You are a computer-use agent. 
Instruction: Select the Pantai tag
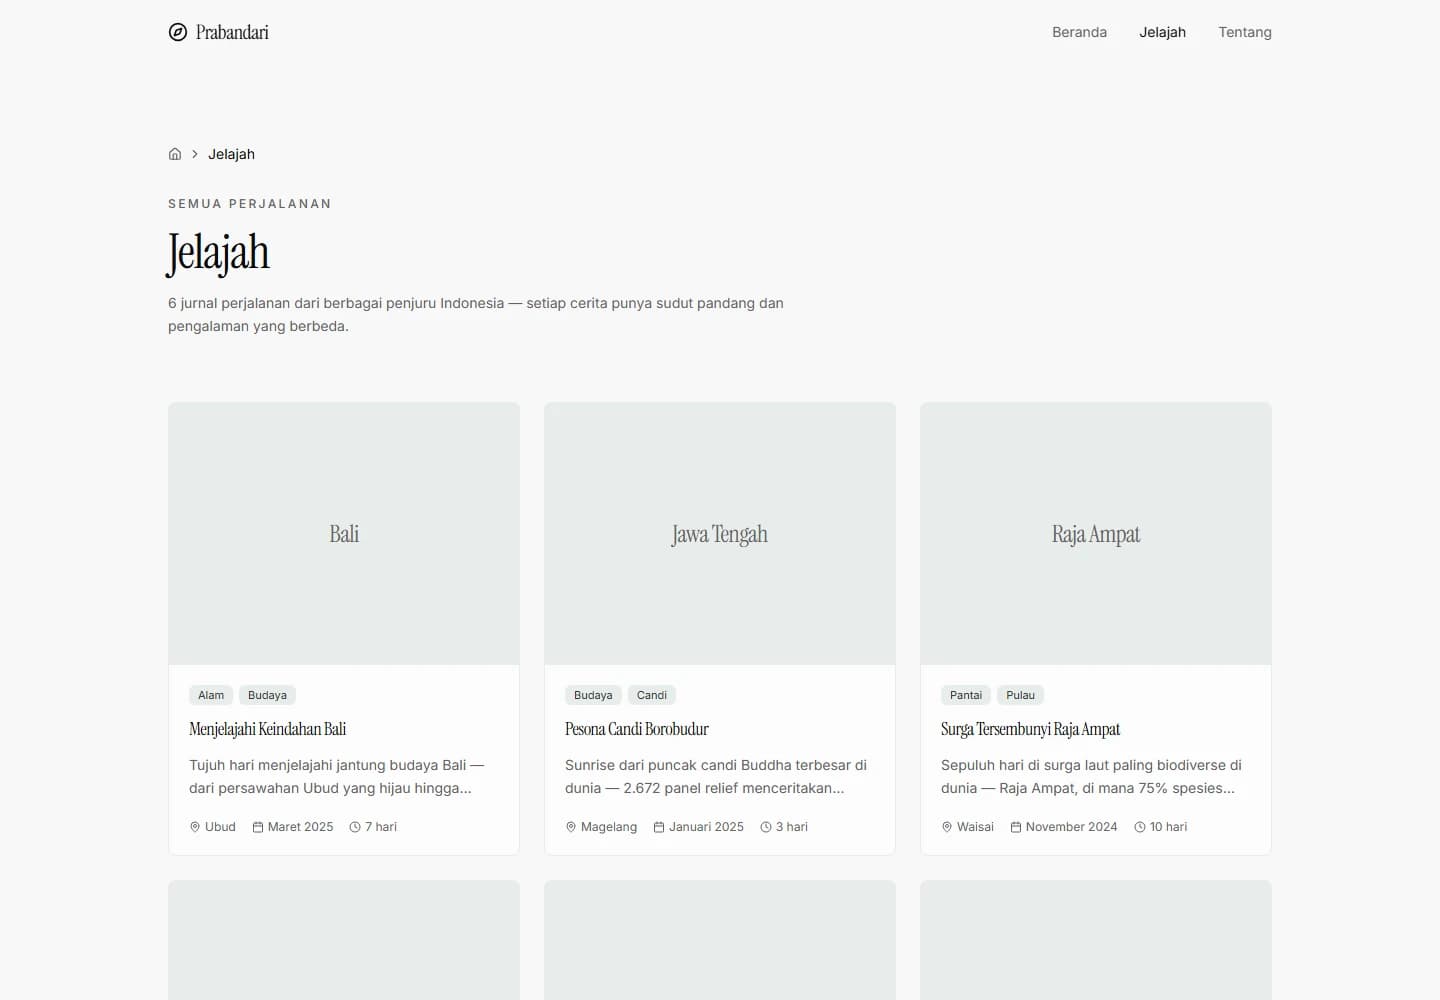point(966,695)
